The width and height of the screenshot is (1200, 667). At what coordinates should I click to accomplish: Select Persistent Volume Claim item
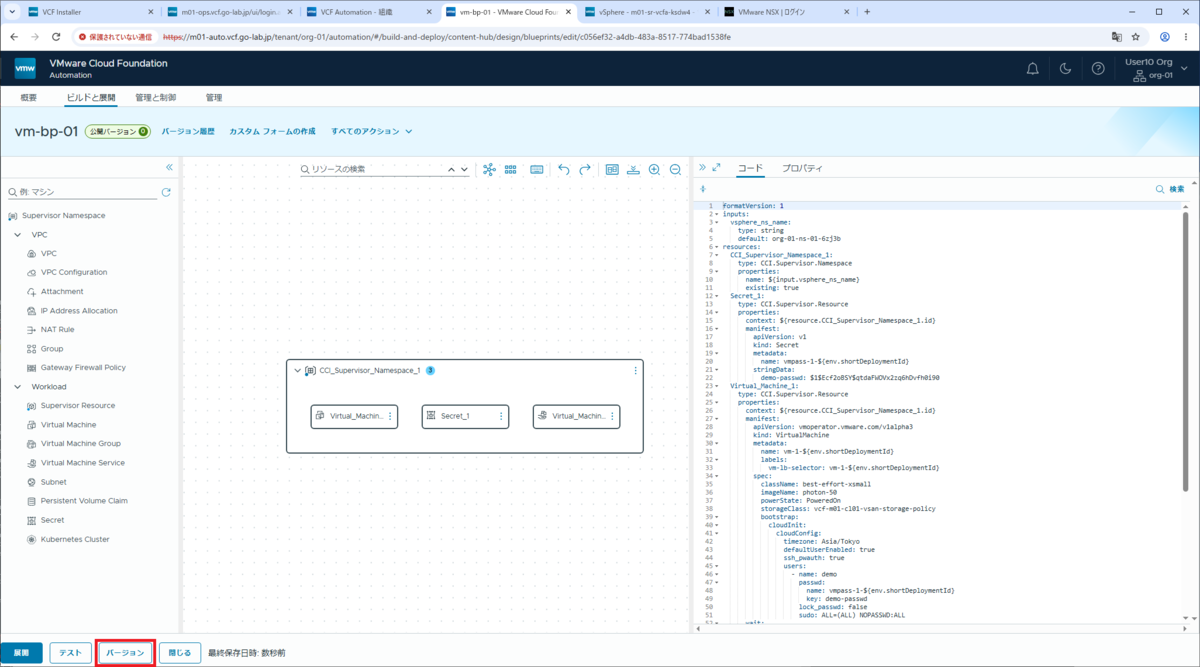[x=84, y=501]
